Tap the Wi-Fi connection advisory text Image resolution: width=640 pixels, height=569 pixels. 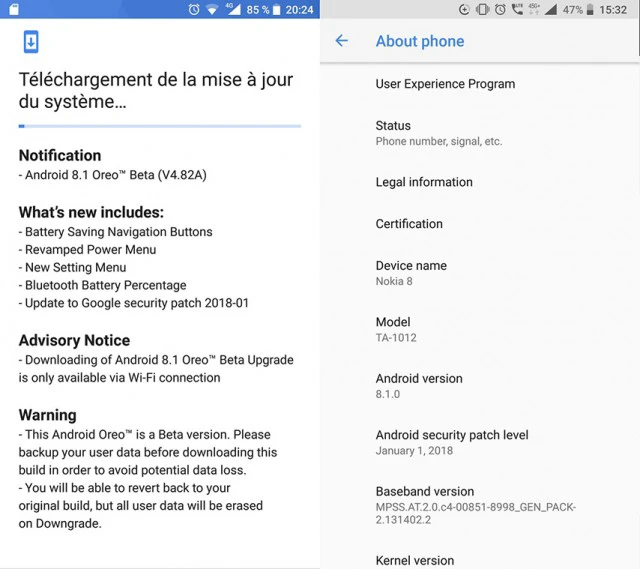(156, 369)
